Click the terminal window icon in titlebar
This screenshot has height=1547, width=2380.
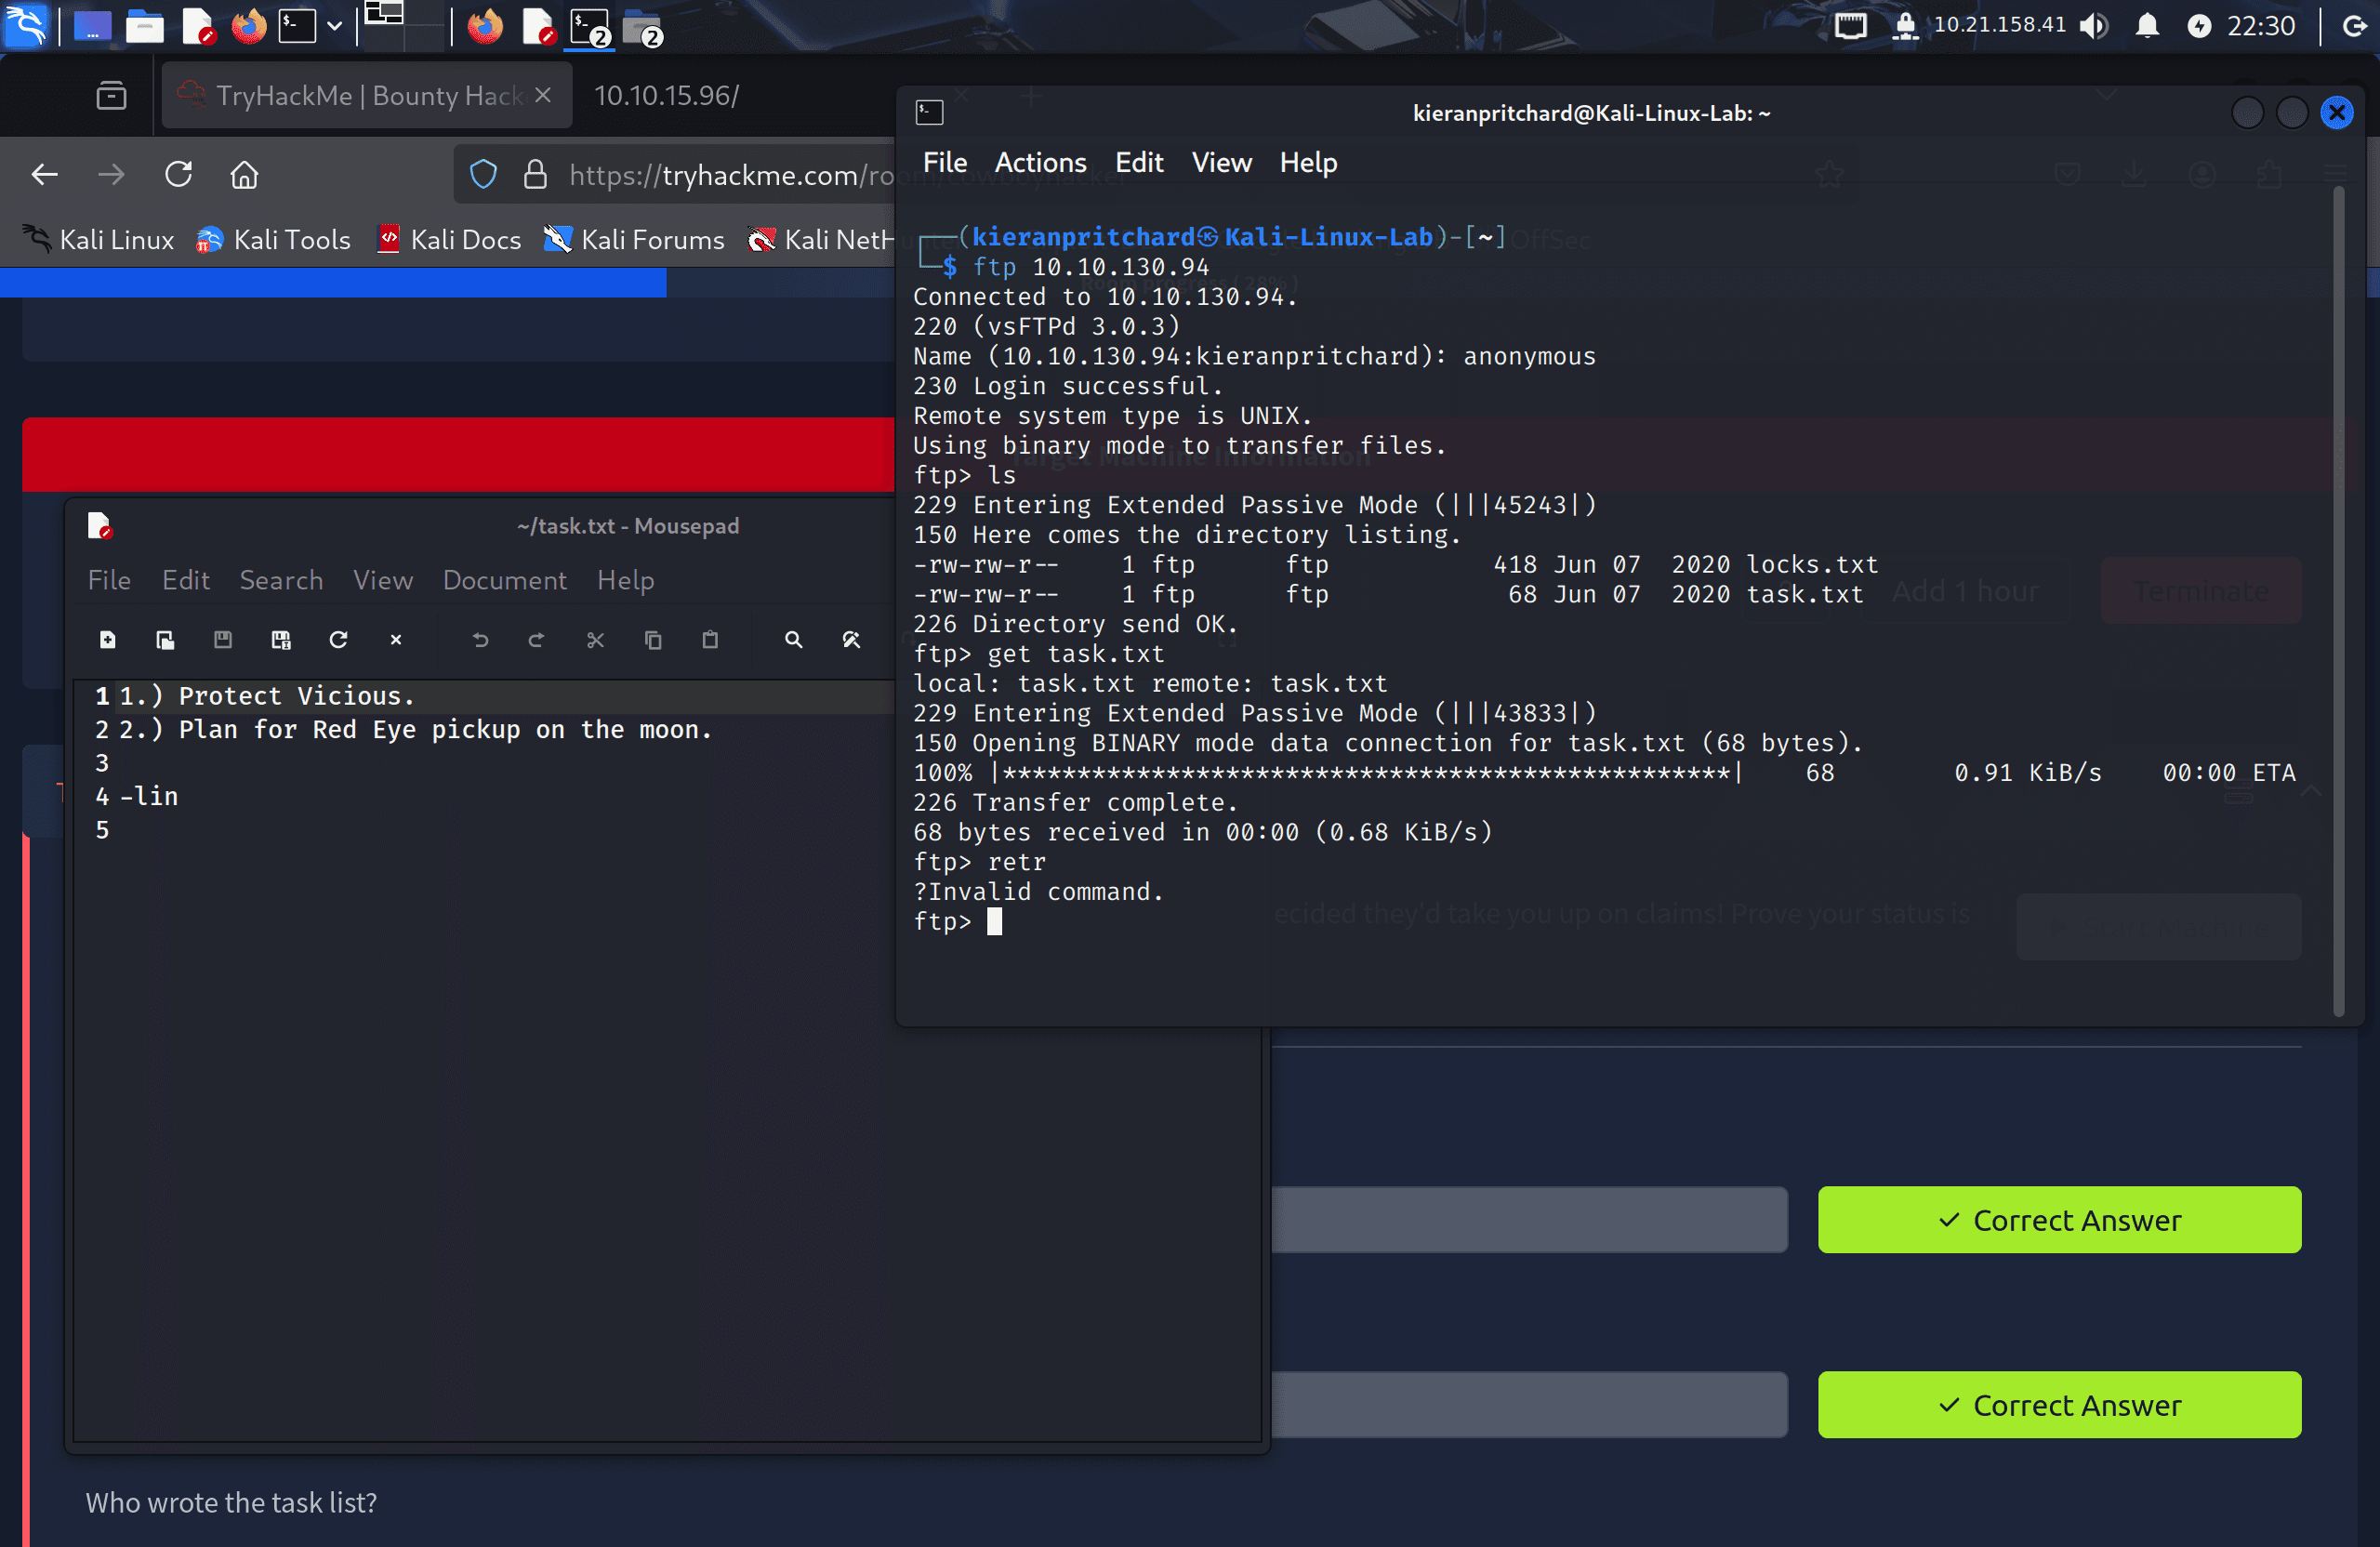929,113
